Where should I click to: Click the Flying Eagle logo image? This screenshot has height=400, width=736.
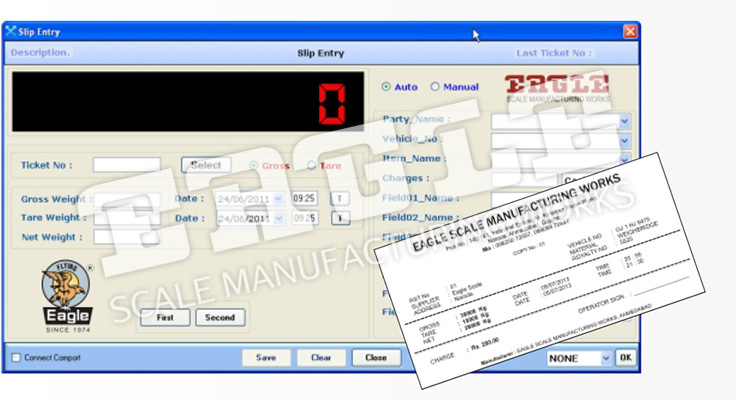point(66,296)
